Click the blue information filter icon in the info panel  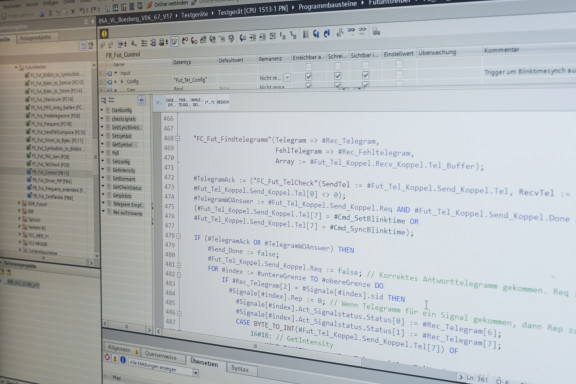pyautogui.click(x=123, y=360)
